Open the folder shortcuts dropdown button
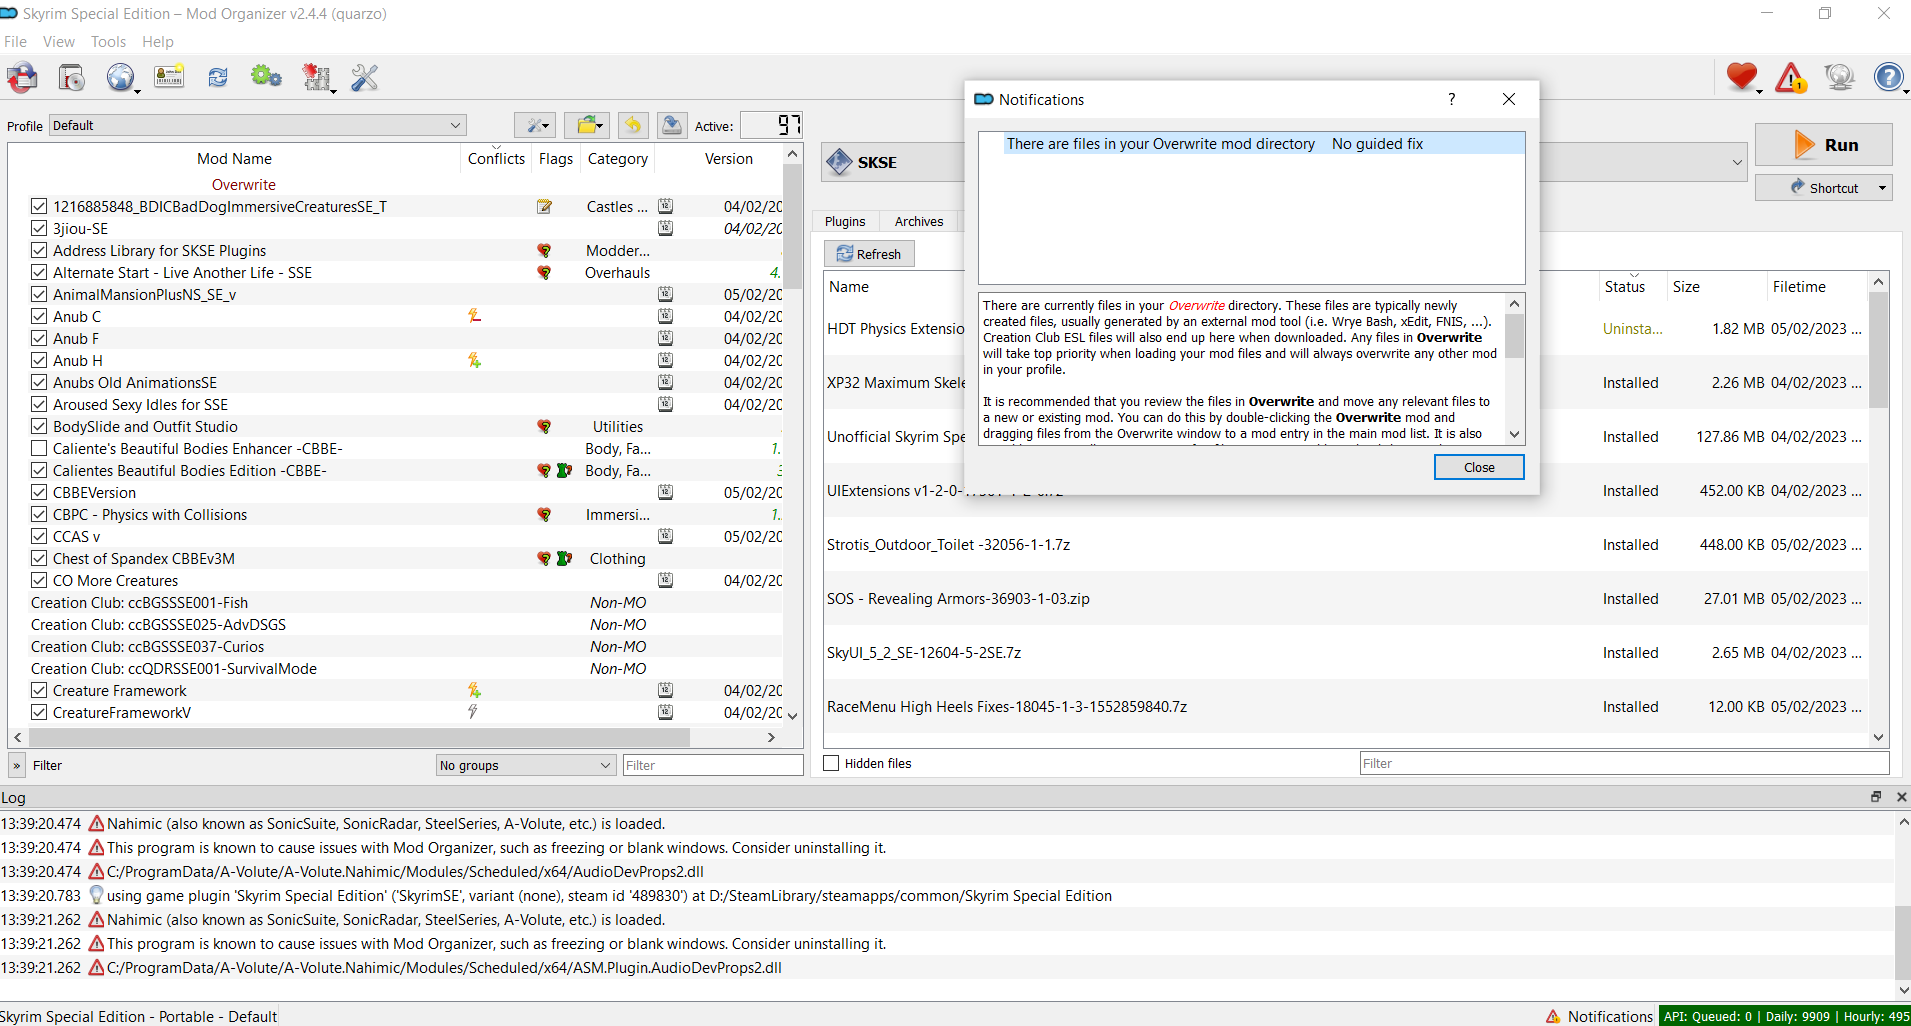This screenshot has width=1911, height=1026. 587,125
